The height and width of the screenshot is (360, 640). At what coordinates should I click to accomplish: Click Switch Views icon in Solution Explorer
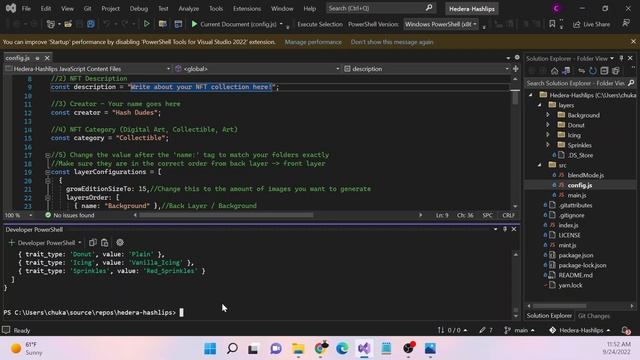coord(566,71)
